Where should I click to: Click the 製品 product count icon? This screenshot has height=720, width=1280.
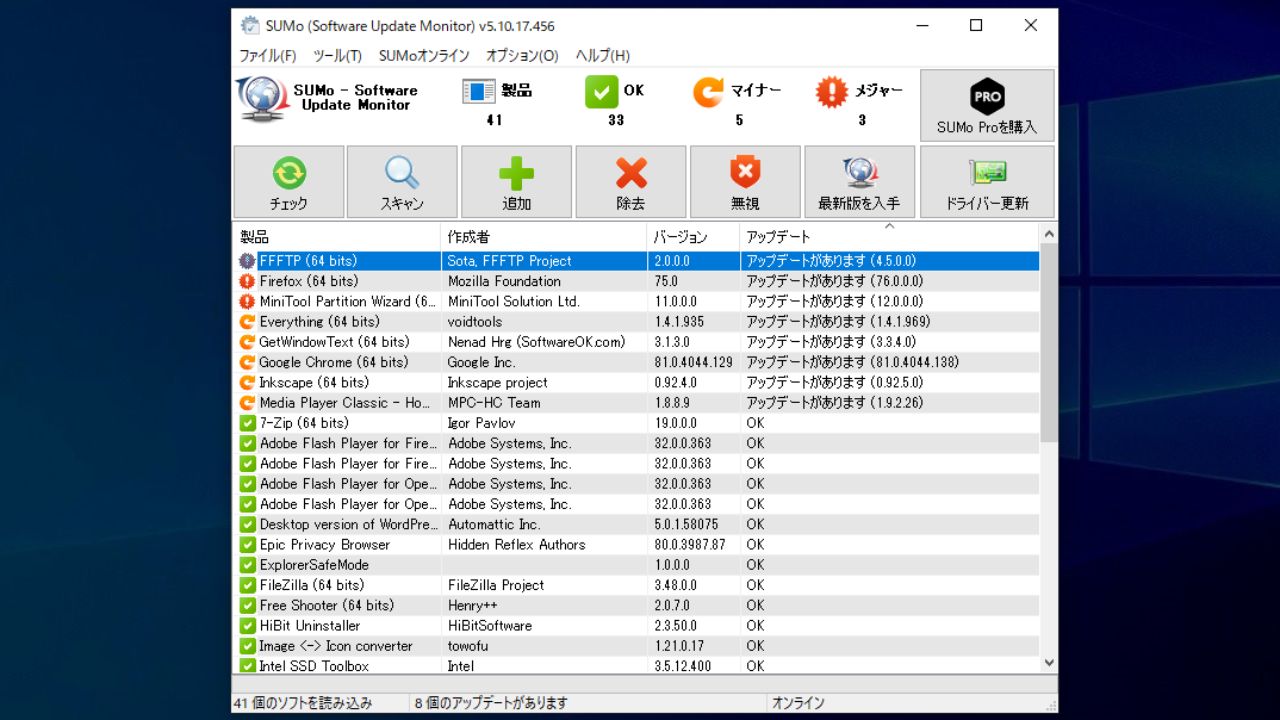[479, 91]
